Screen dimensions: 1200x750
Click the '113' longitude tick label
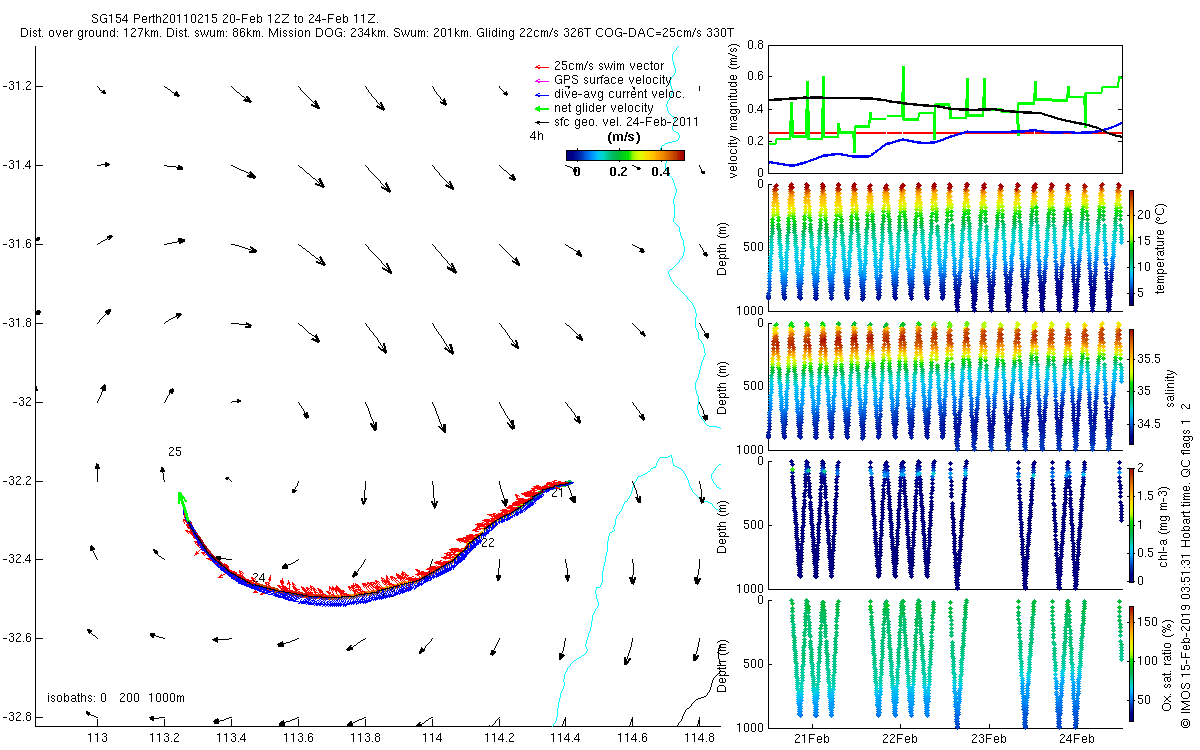click(97, 738)
